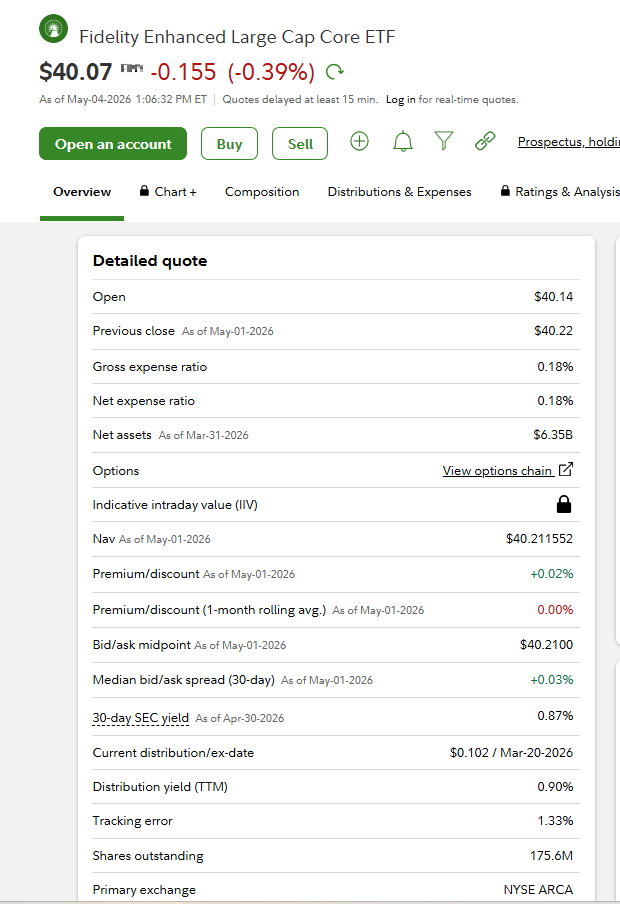Click the Gross expense ratio label

150,367
